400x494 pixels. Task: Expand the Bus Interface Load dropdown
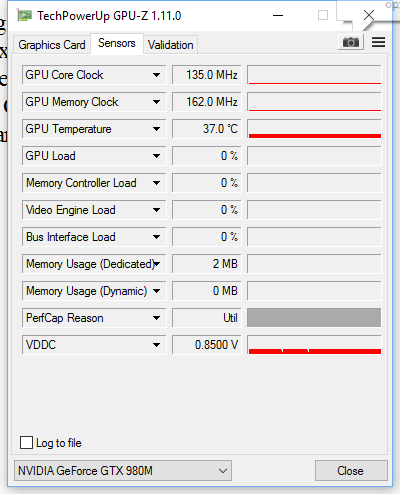pyautogui.click(x=156, y=237)
